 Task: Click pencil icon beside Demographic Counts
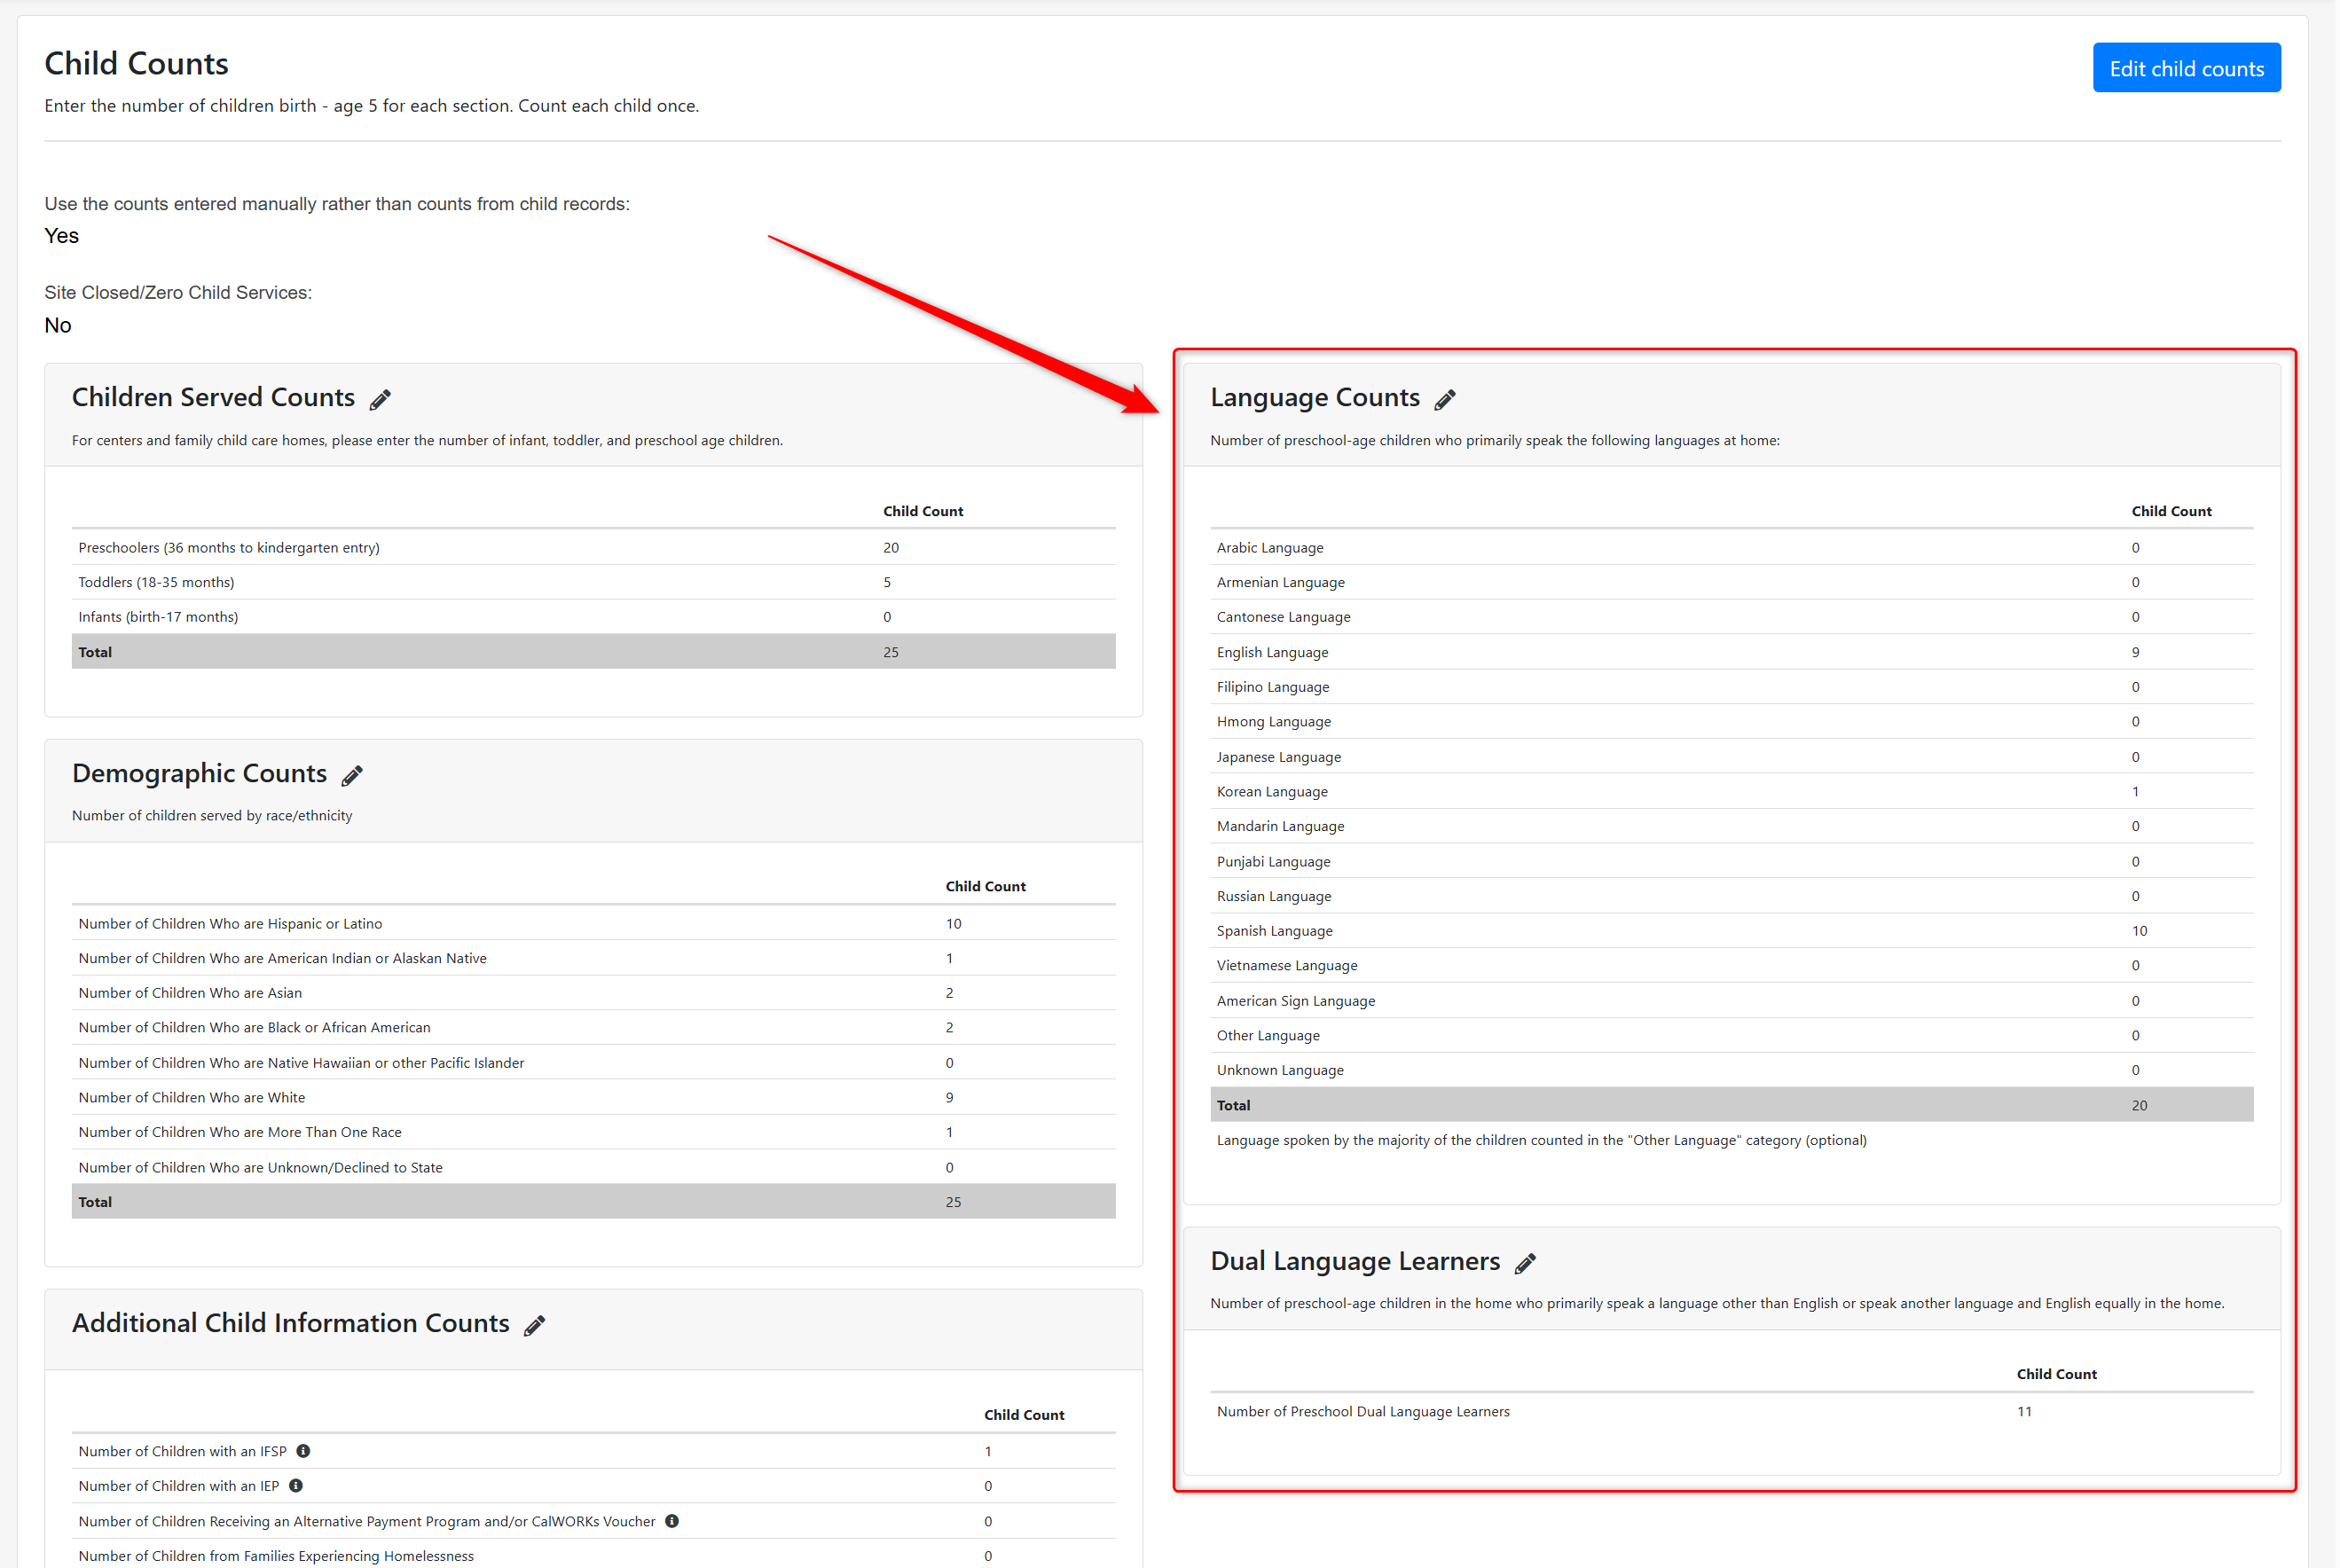pos(352,776)
